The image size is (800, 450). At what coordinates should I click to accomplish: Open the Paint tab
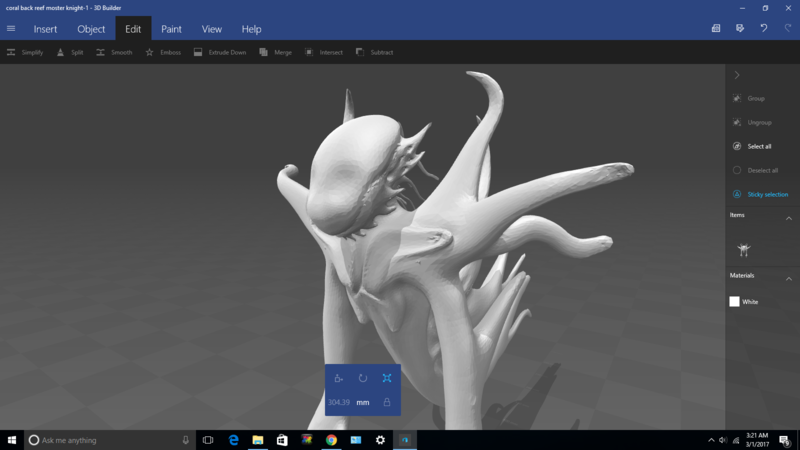point(171,29)
